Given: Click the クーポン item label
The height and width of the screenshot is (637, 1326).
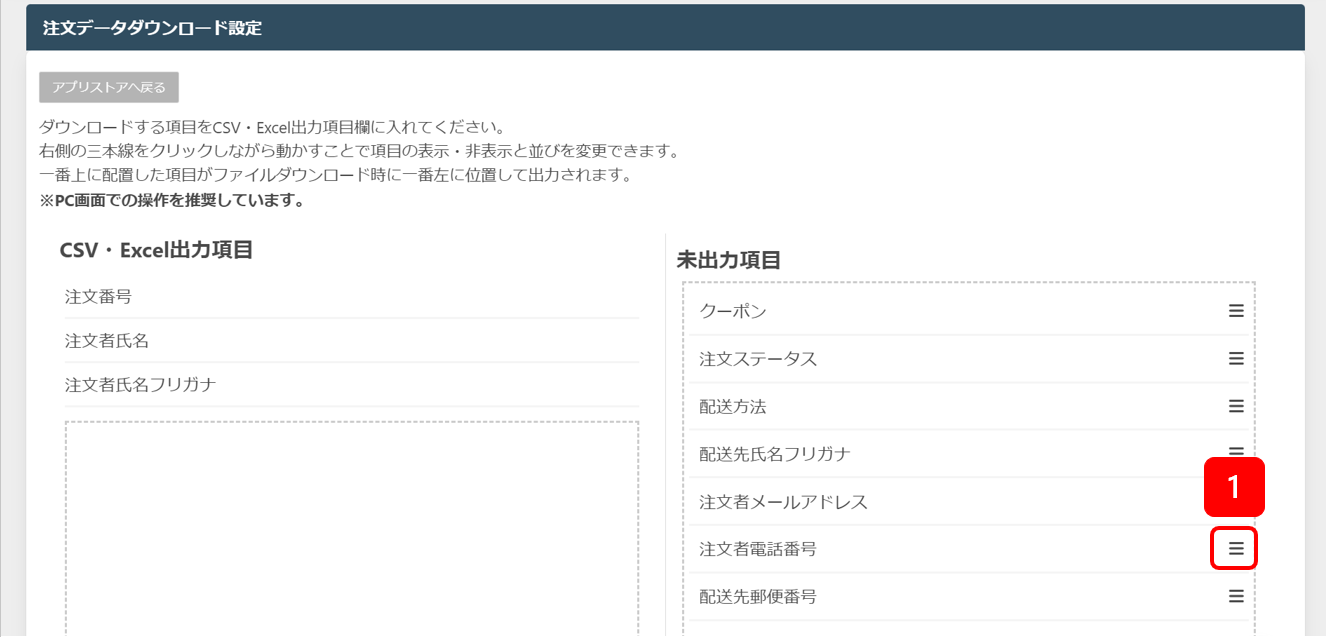Looking at the screenshot, I should pos(733,311).
